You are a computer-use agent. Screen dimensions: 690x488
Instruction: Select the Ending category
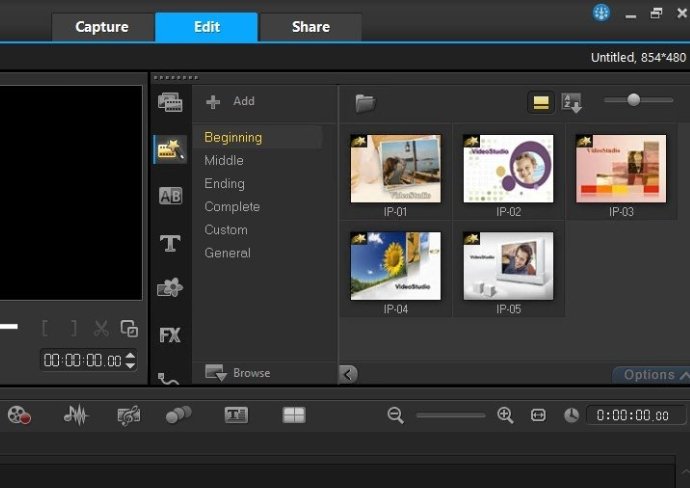224,183
